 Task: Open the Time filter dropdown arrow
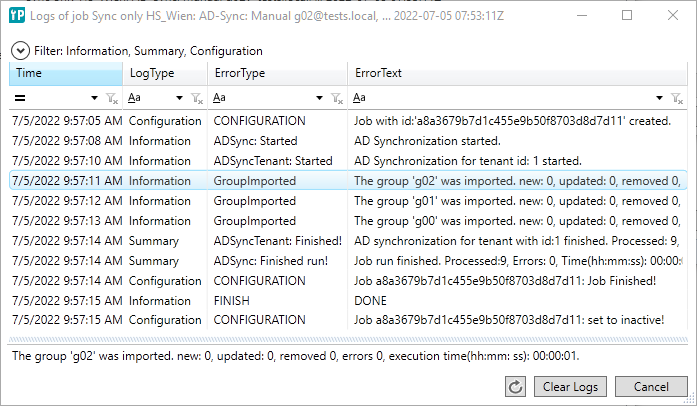[x=95, y=98]
